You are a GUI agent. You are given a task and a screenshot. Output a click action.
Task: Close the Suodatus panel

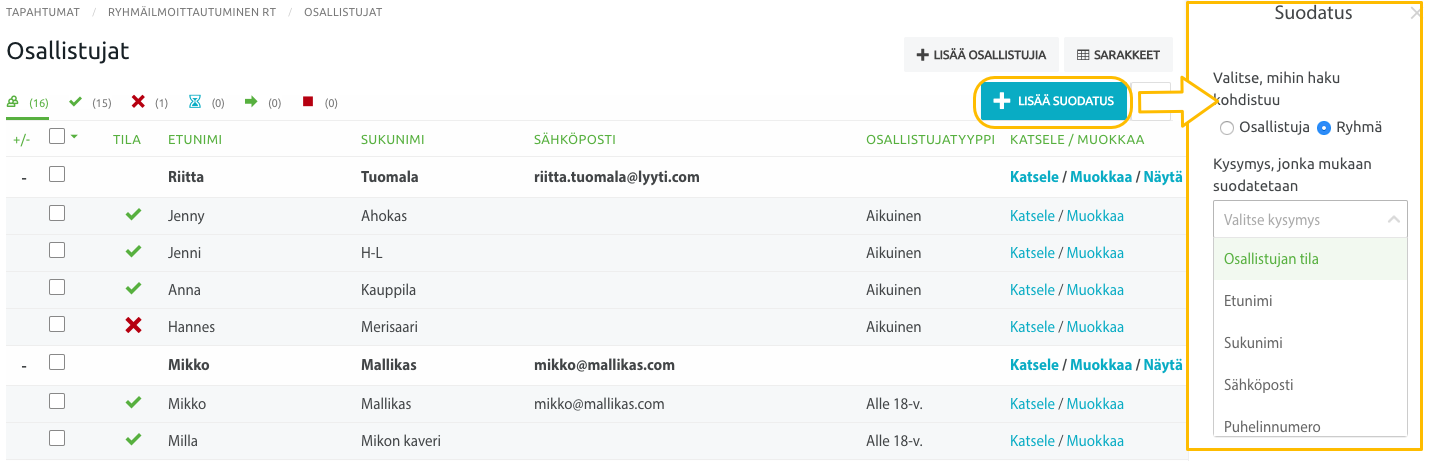click(x=1414, y=13)
